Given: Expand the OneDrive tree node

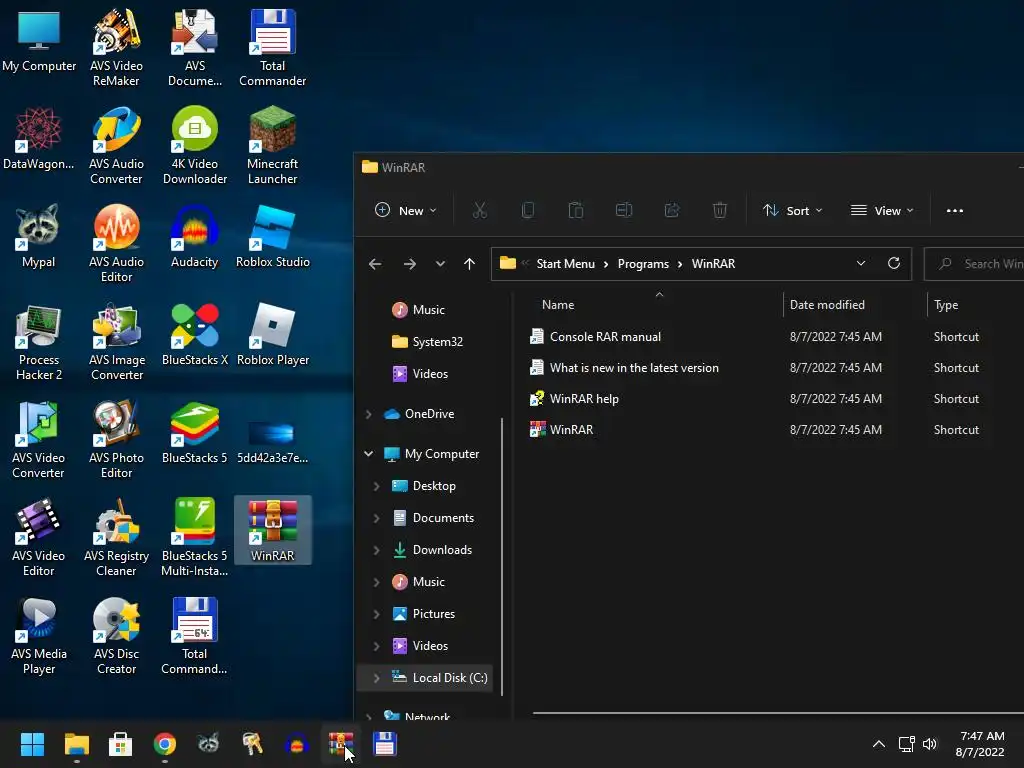Looking at the screenshot, I should pos(369,413).
